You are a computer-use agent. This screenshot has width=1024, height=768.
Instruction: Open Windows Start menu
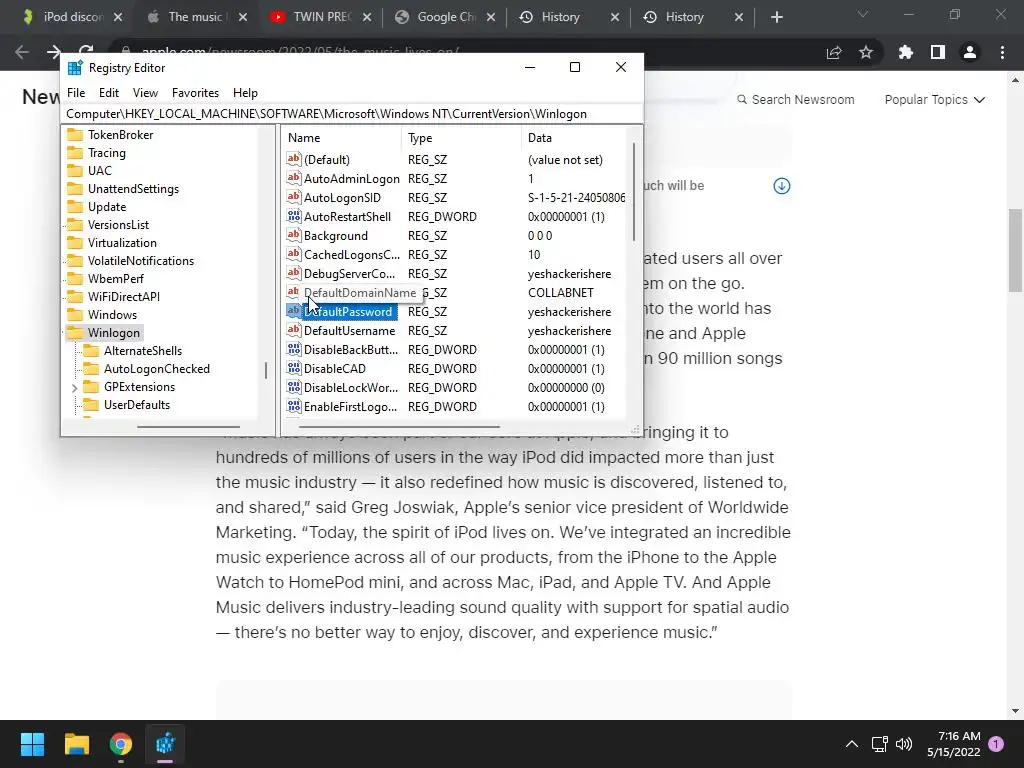(32, 744)
